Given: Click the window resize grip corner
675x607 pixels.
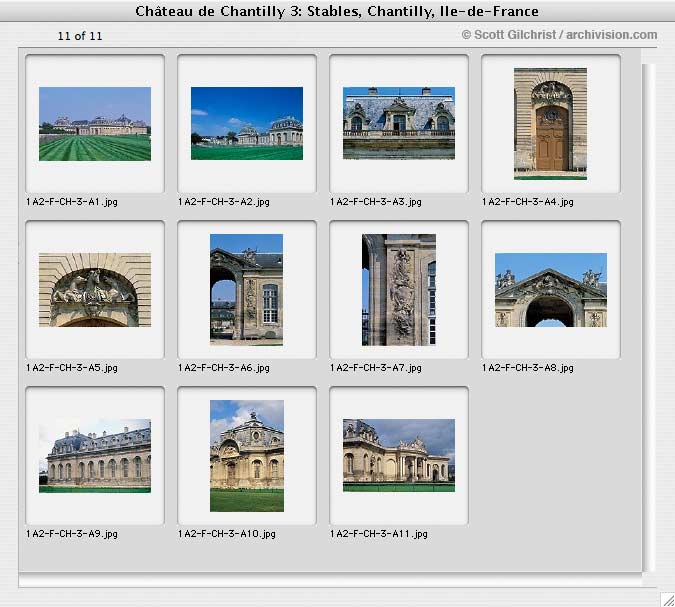Looking at the screenshot, I should 668,599.
